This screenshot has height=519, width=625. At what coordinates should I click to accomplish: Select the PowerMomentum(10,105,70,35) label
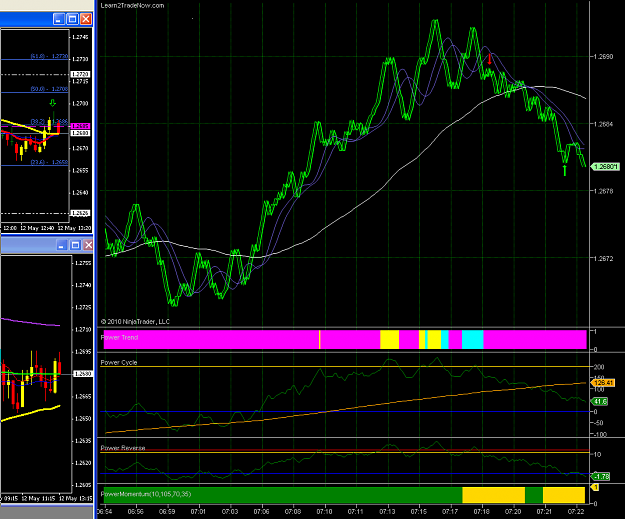pos(146,494)
